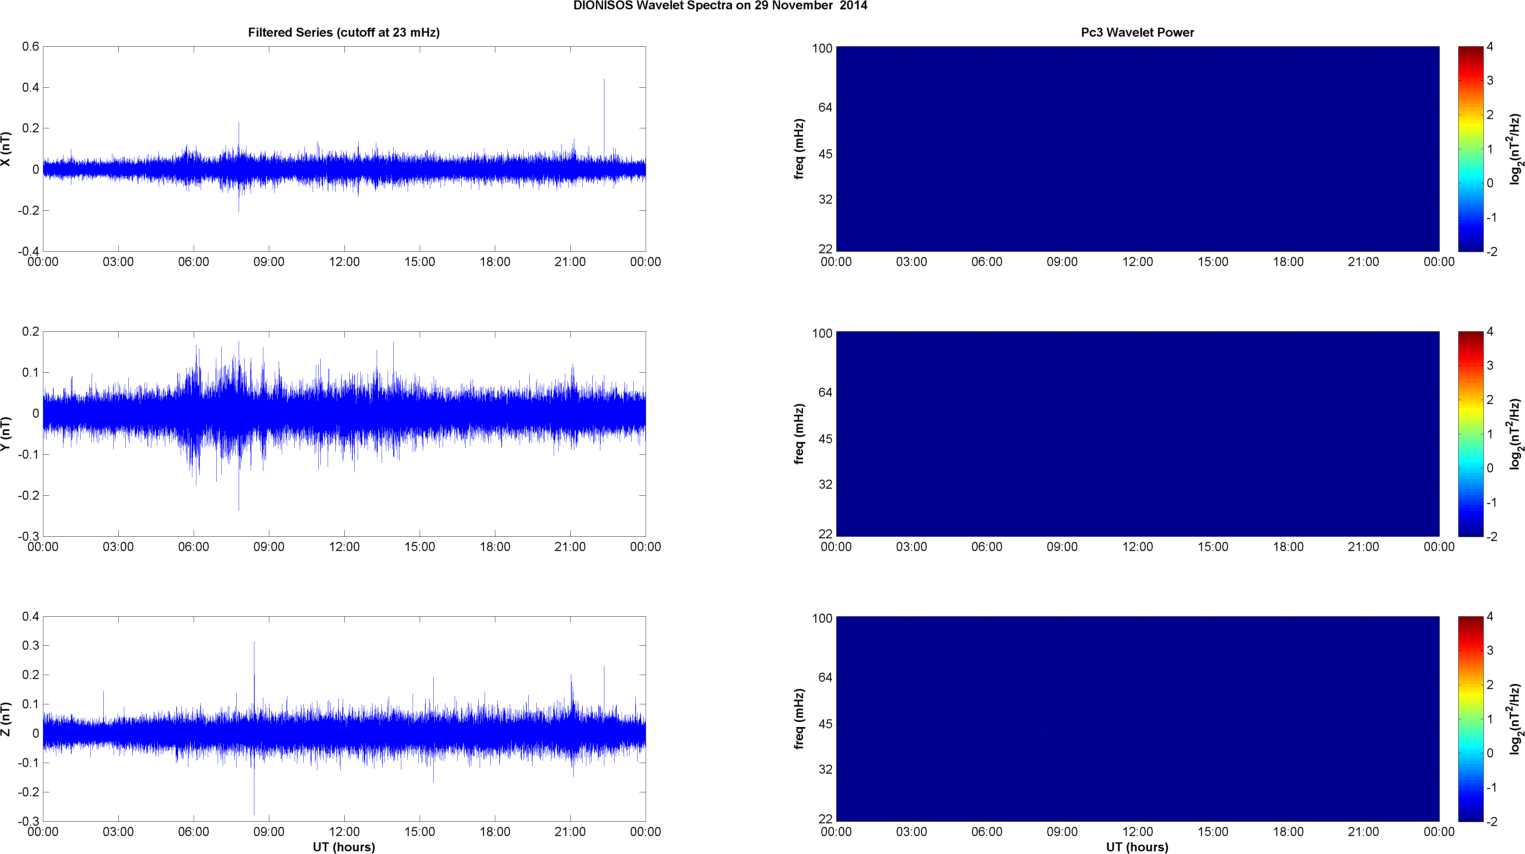Click the 'Y (nT)' axis label

(6, 434)
